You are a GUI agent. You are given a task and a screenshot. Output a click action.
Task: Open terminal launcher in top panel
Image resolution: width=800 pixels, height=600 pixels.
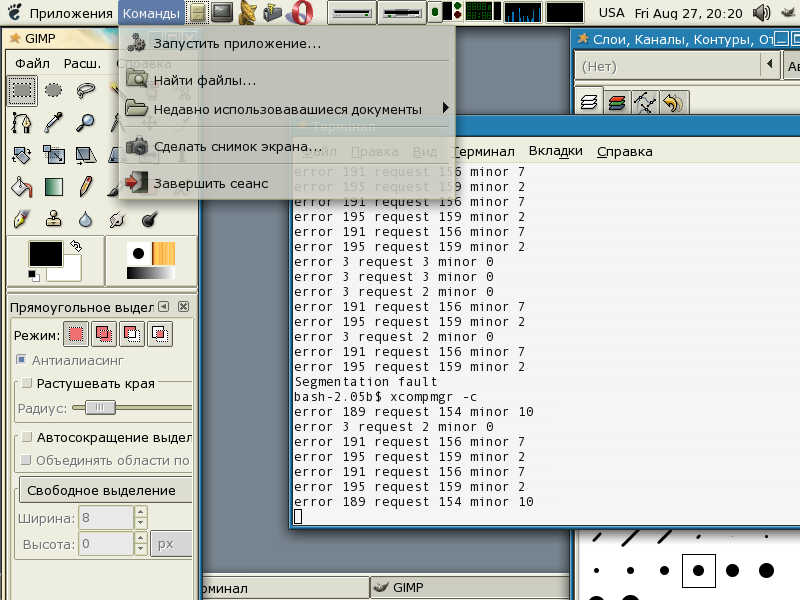coord(222,13)
